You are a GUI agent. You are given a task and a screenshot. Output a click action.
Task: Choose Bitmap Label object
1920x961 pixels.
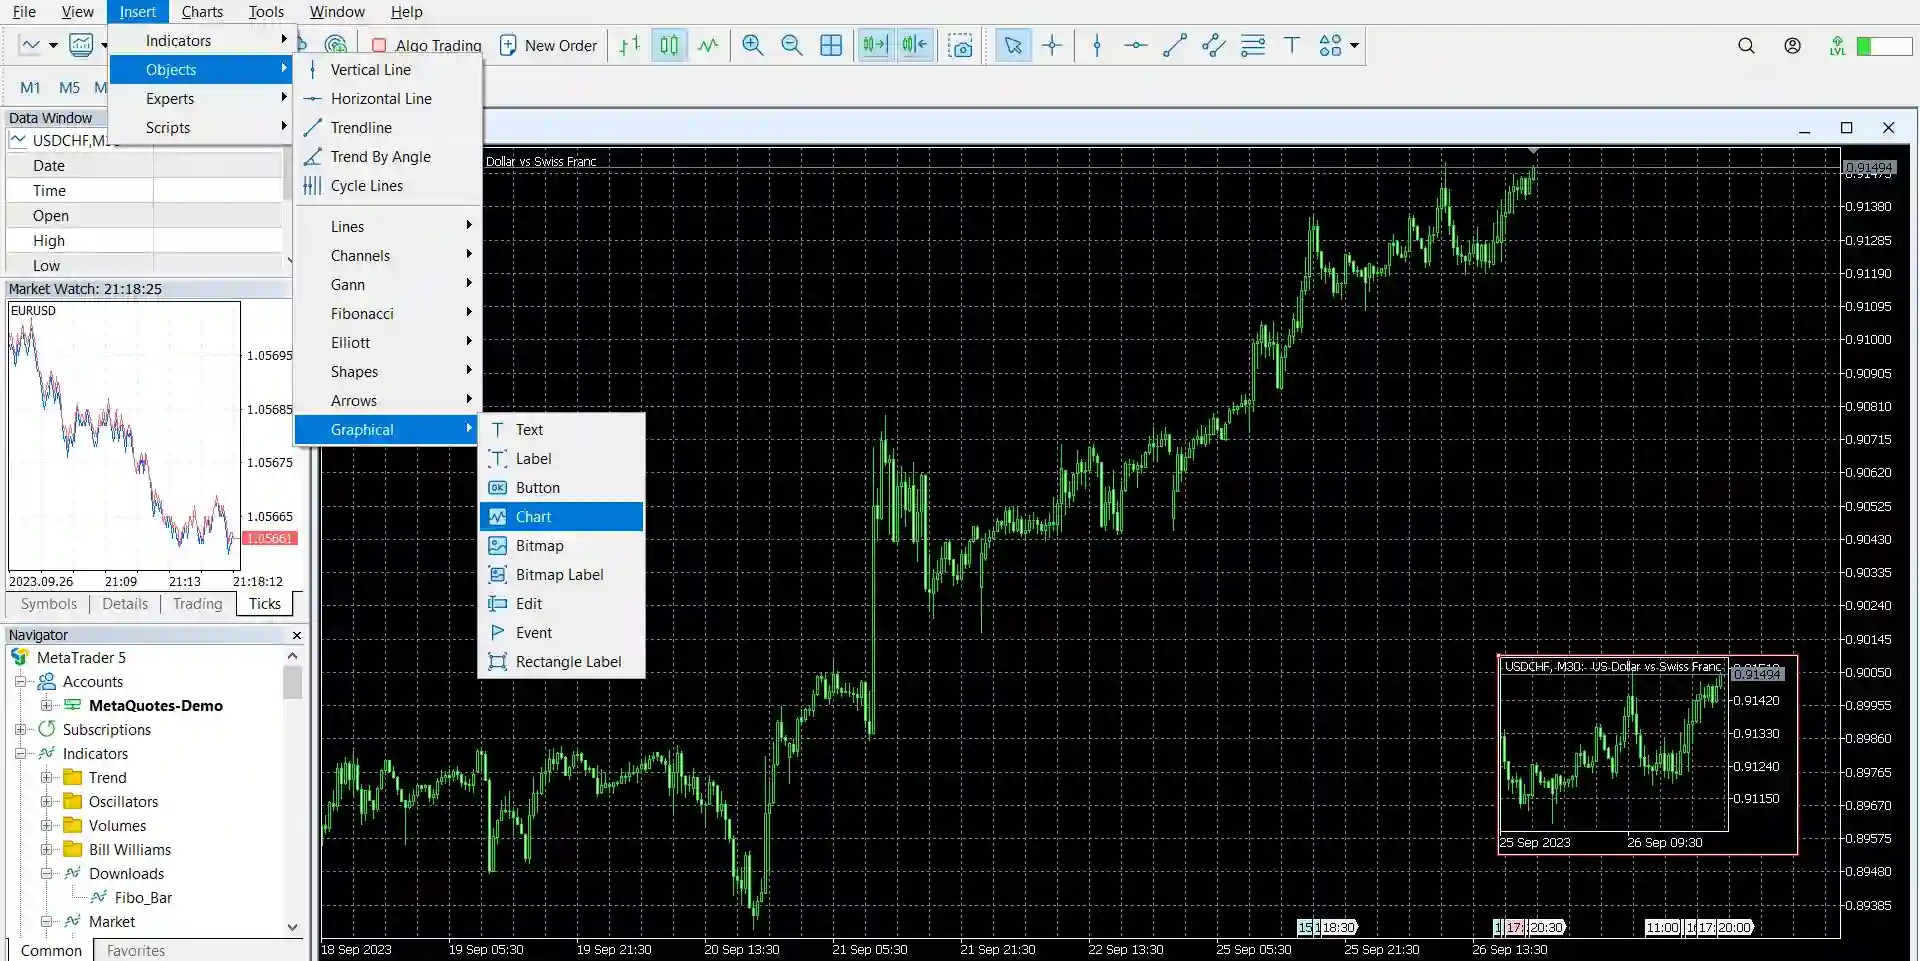click(561, 575)
